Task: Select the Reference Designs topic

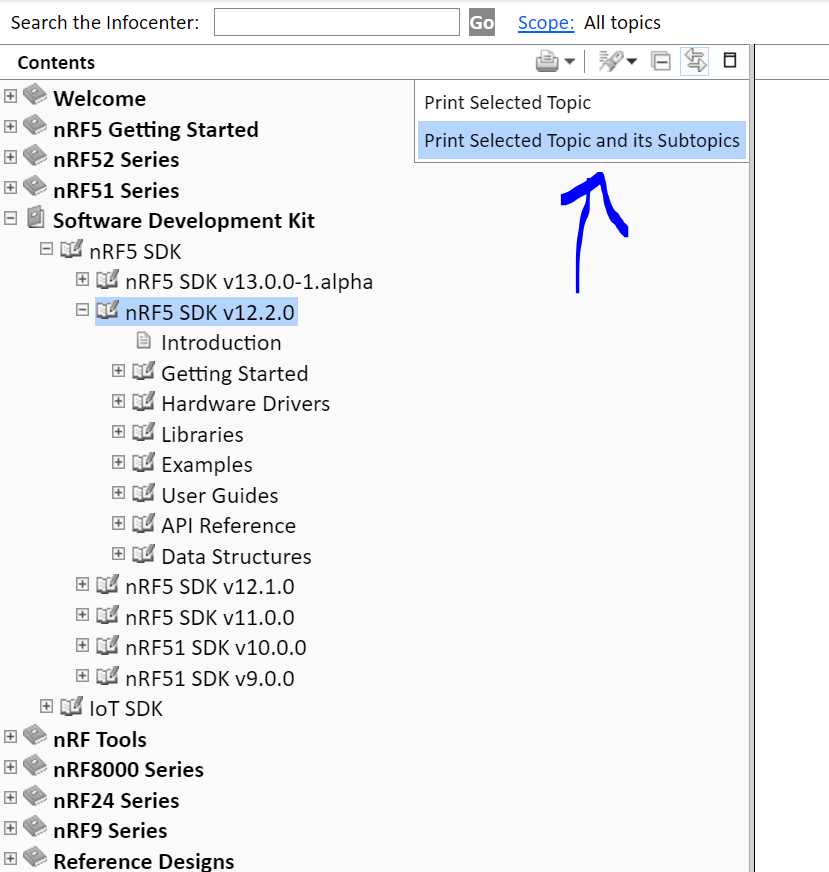Action: tap(143, 861)
